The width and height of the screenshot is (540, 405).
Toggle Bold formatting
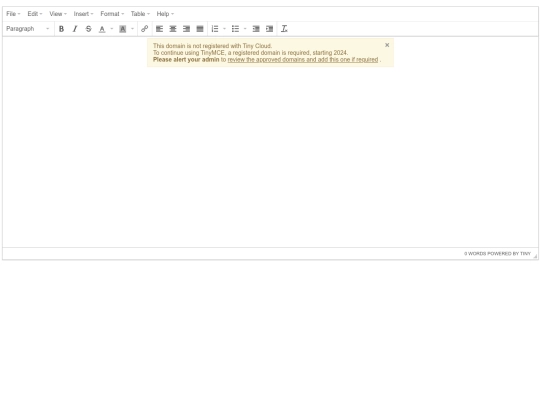coord(61,29)
